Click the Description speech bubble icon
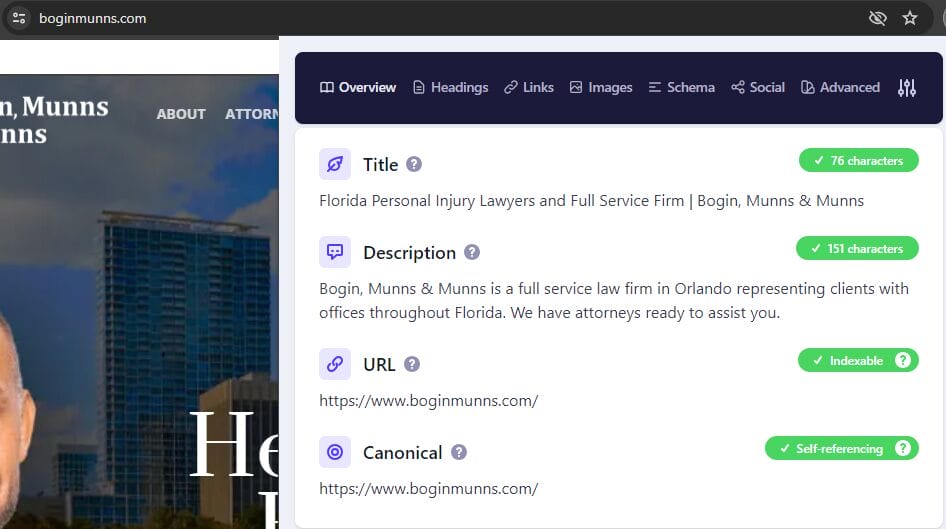Image resolution: width=946 pixels, height=529 pixels. pyautogui.click(x=335, y=252)
